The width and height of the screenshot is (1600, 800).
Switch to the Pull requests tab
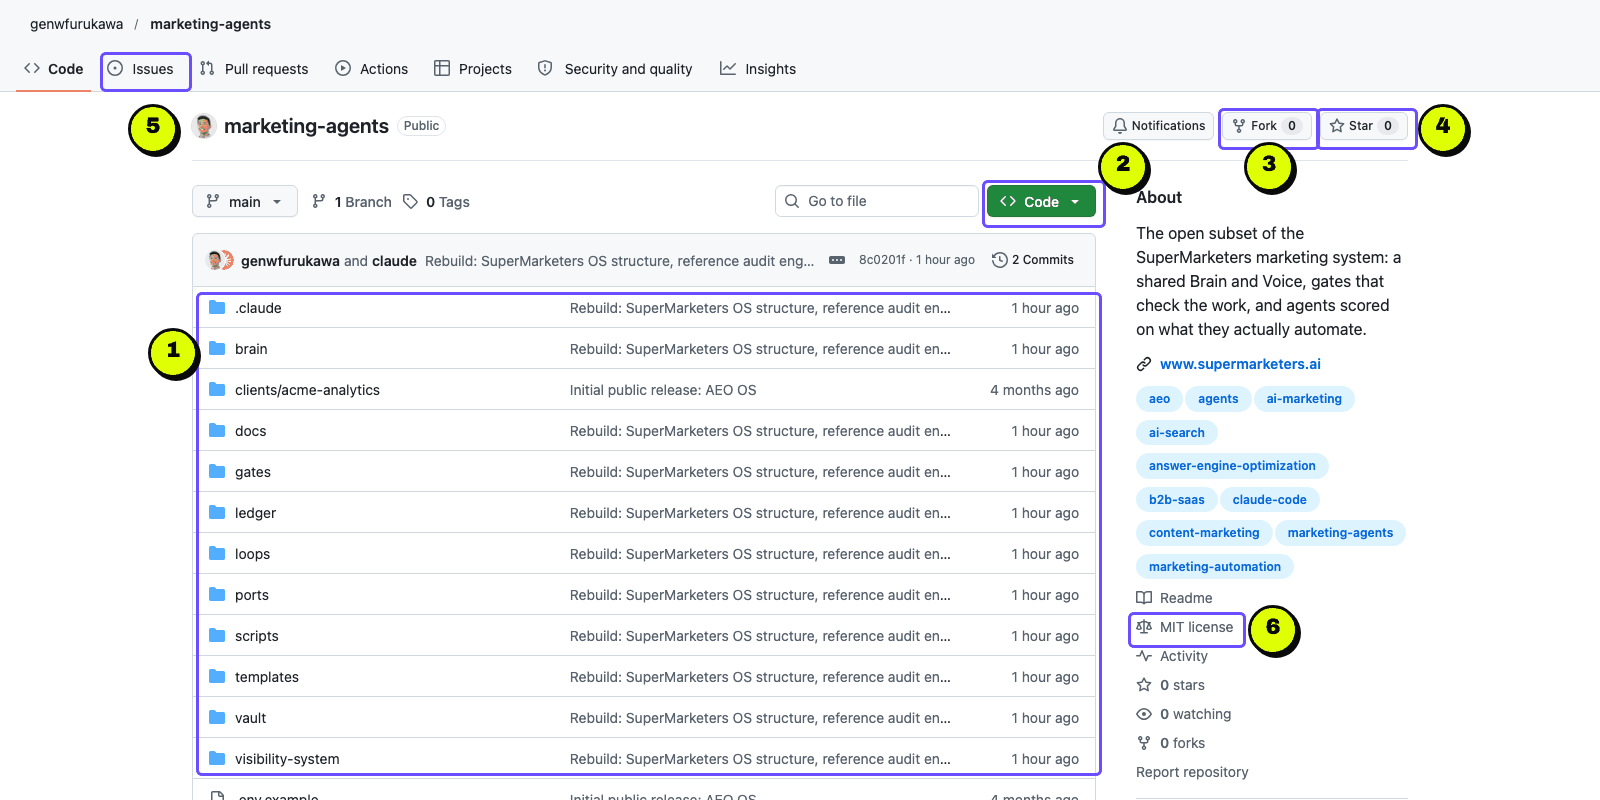254,69
